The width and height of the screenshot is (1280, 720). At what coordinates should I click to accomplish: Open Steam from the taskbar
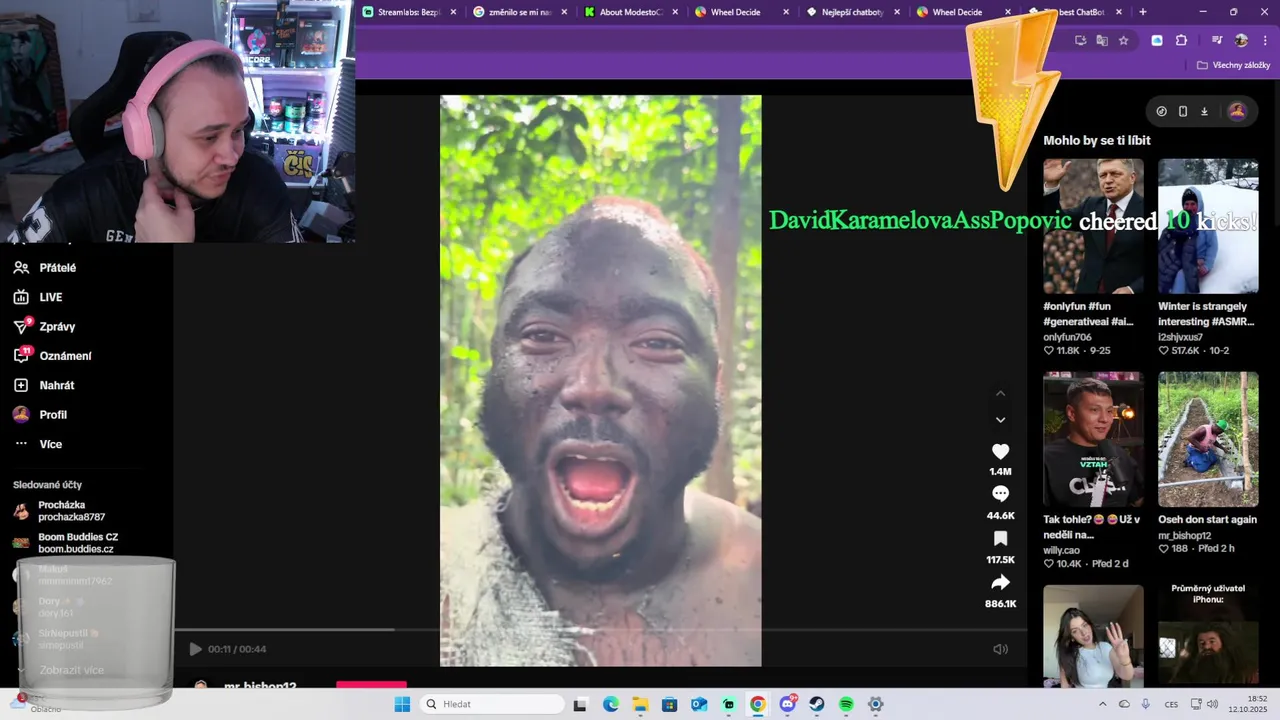tap(817, 704)
